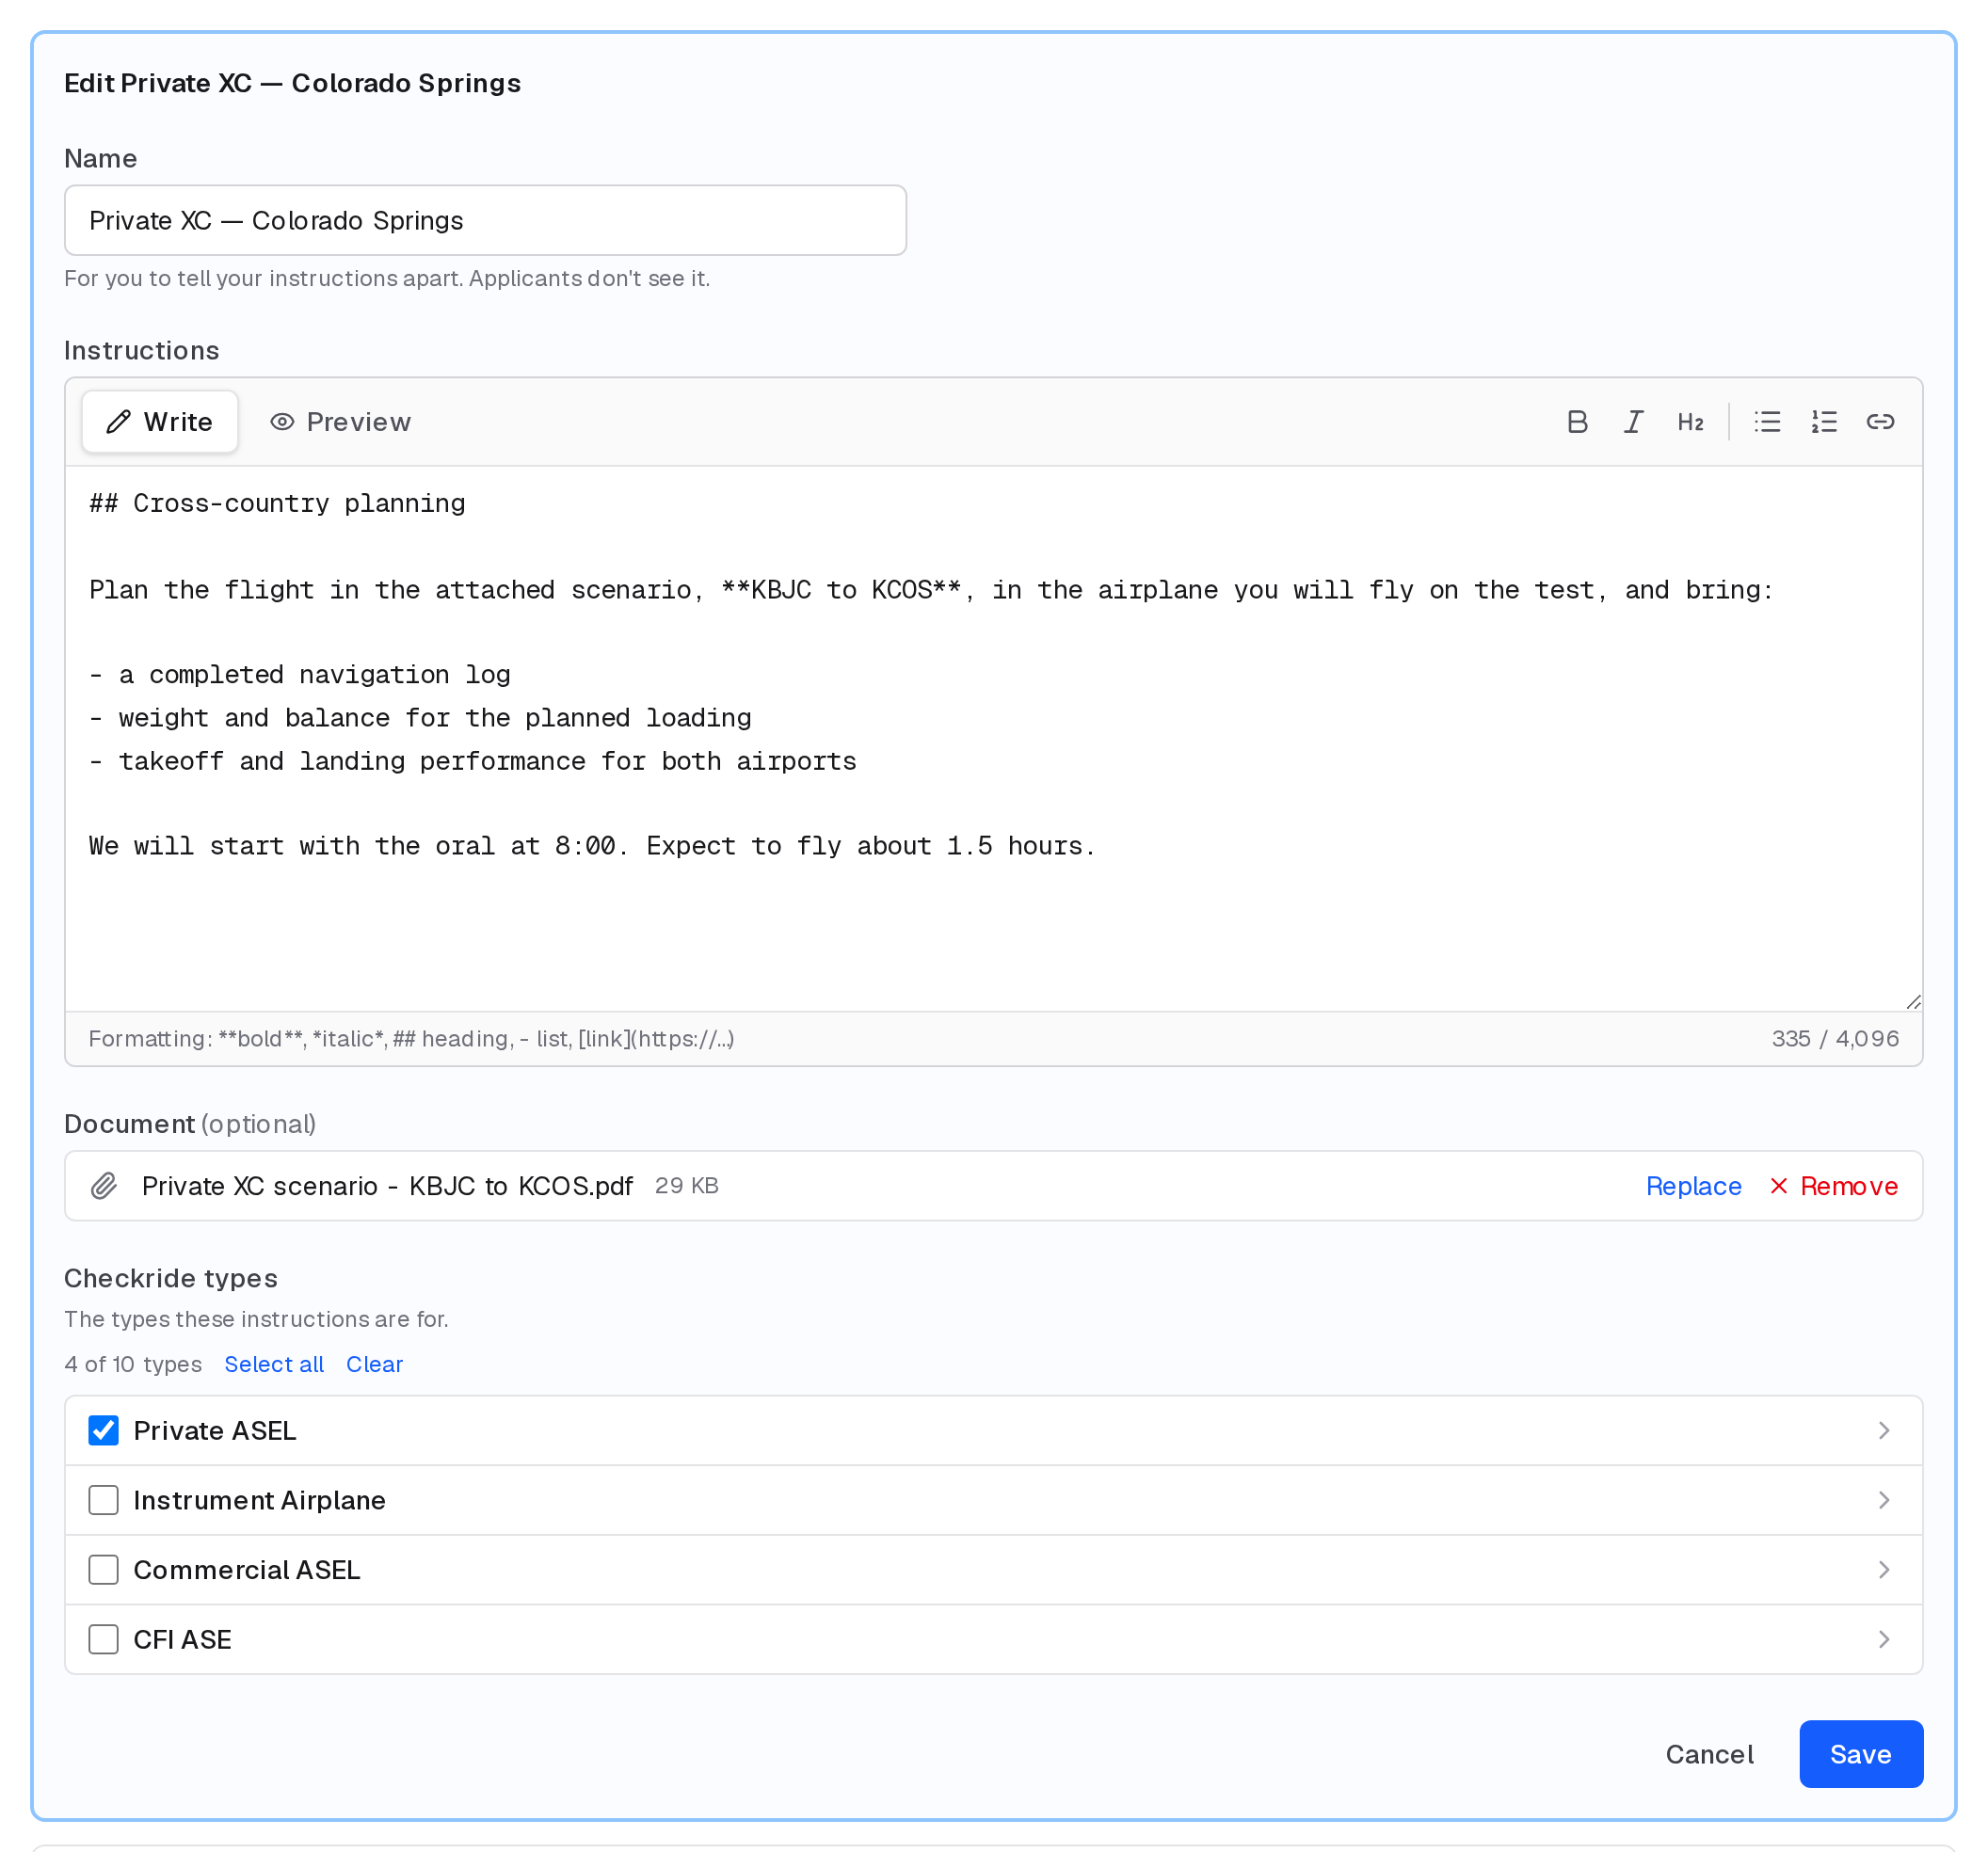Click the Select all link
The width and height of the screenshot is (1988, 1852).
pos(274,1365)
